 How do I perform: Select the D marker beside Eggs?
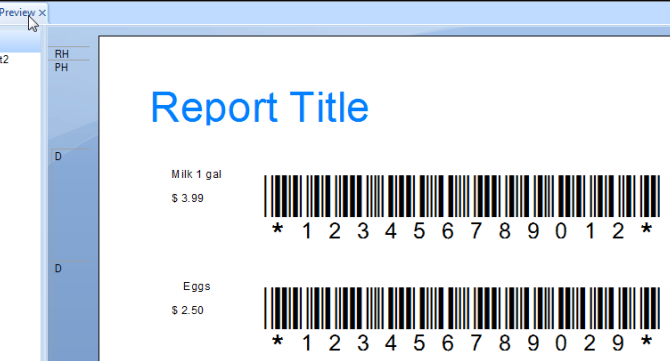point(58,268)
